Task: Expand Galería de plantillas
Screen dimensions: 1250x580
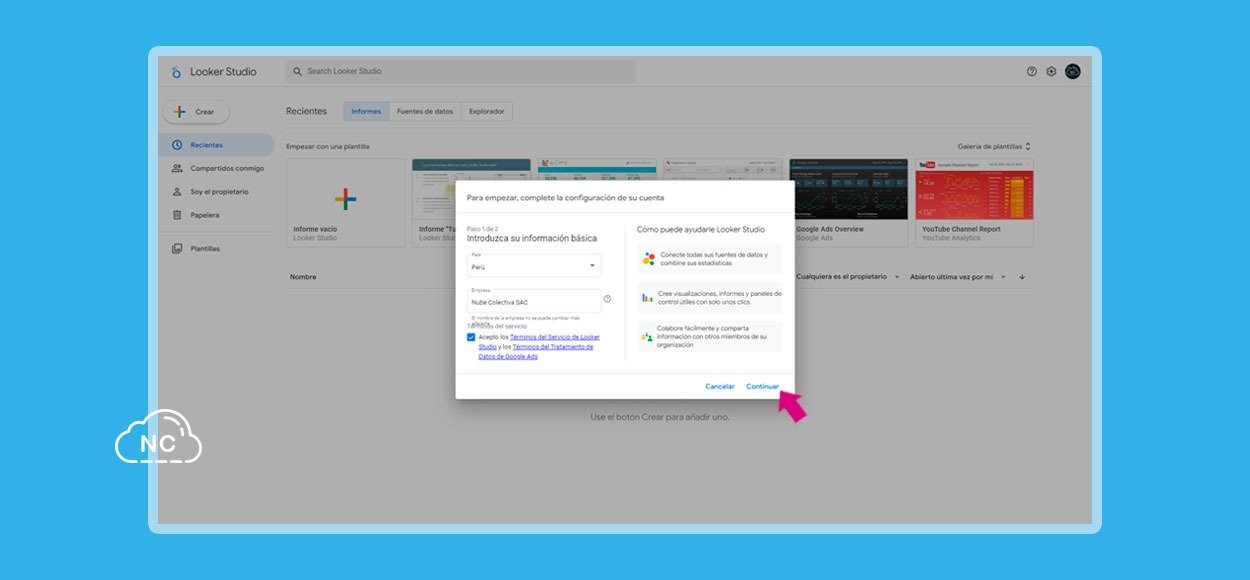Action: (x=994, y=146)
